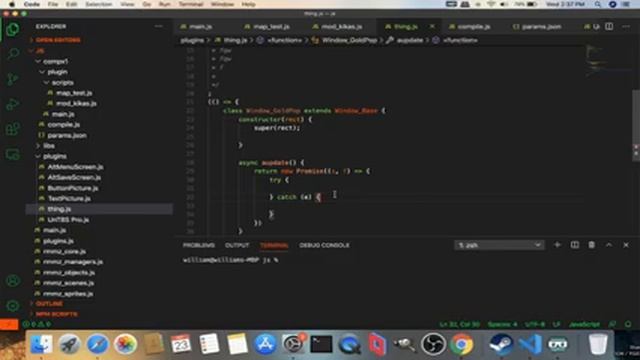Open the App Store from the Dock

tap(265, 344)
